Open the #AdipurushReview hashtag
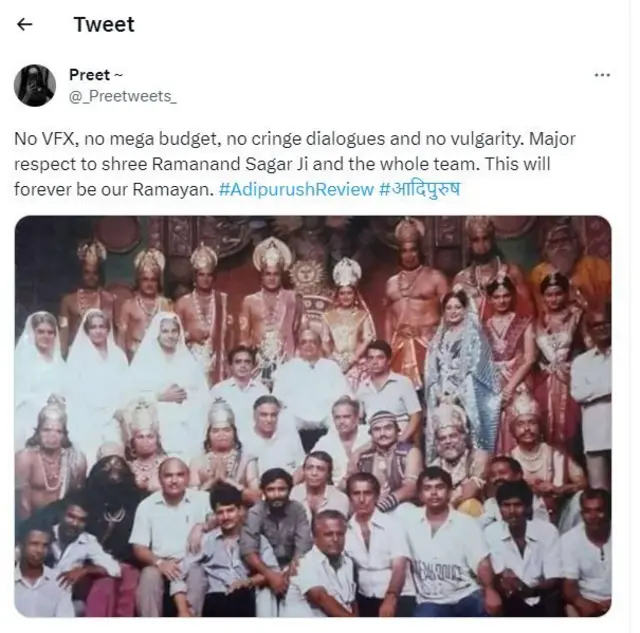The height and width of the screenshot is (633, 640). click(296, 189)
